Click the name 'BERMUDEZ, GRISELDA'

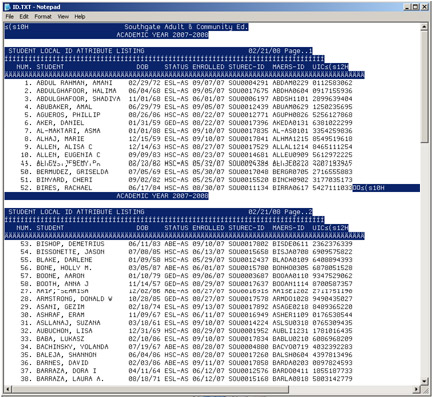(72, 172)
